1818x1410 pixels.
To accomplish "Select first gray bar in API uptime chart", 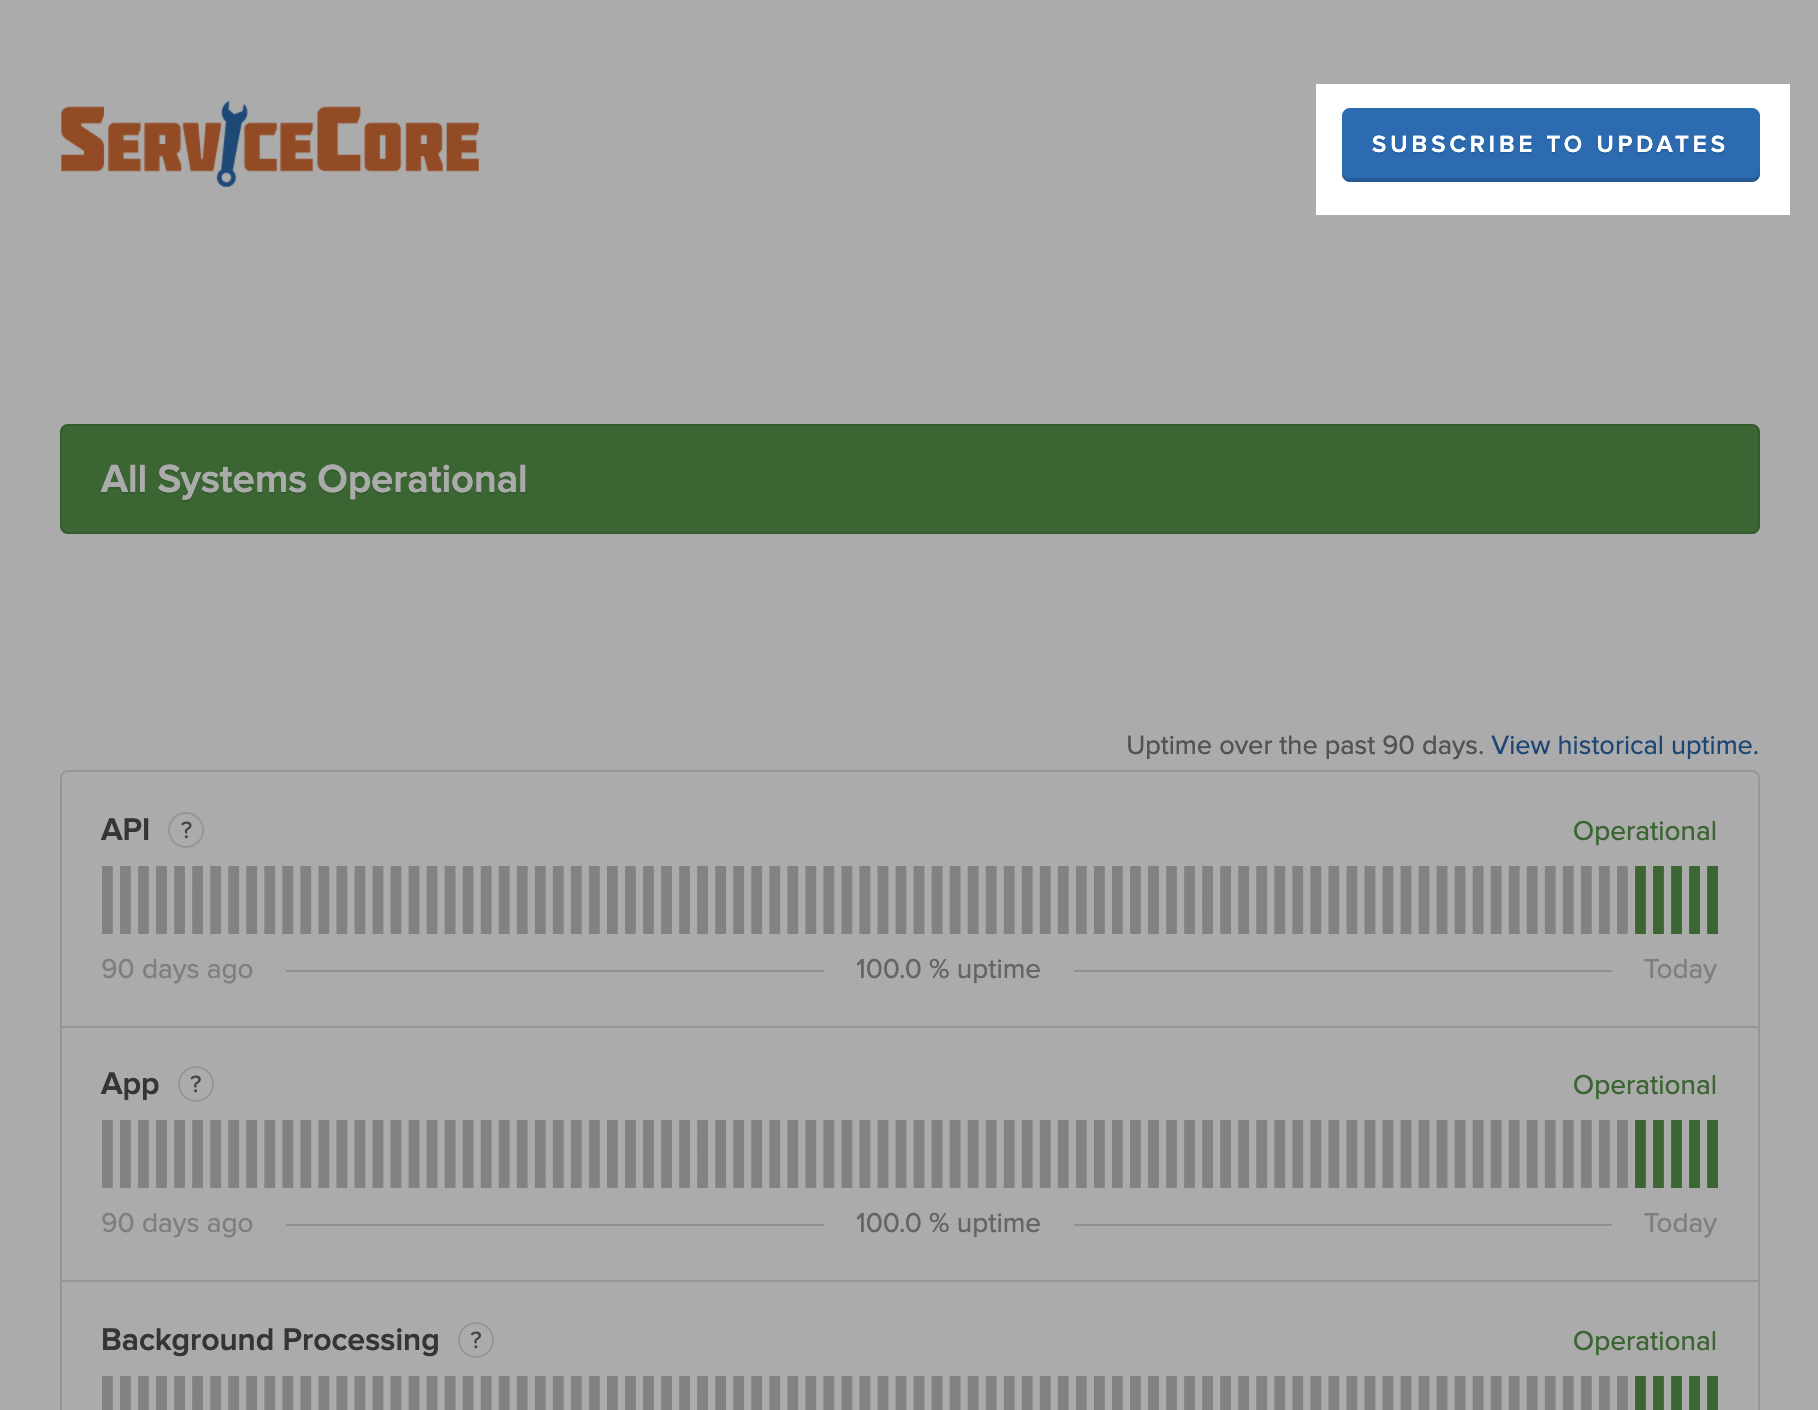I will pos(107,900).
